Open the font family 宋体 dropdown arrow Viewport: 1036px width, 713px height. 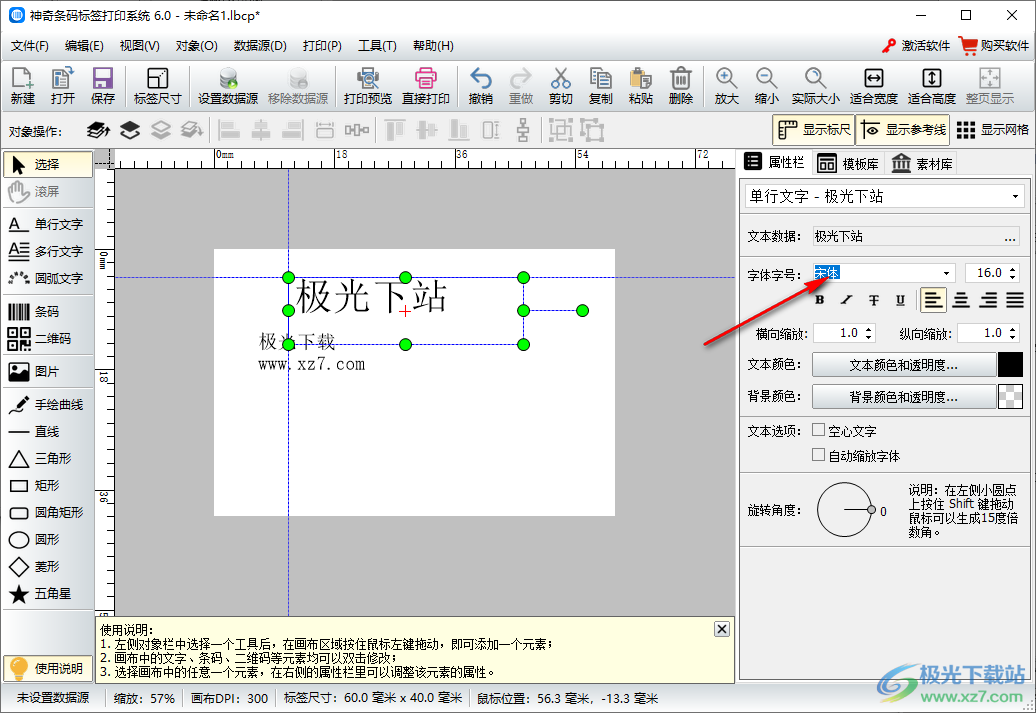click(x=946, y=273)
